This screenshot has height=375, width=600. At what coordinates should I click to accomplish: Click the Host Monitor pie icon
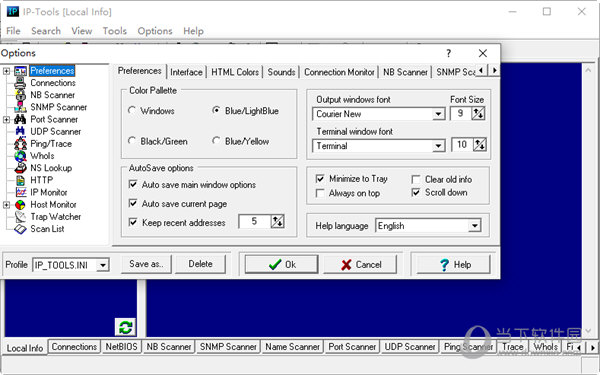coord(20,204)
